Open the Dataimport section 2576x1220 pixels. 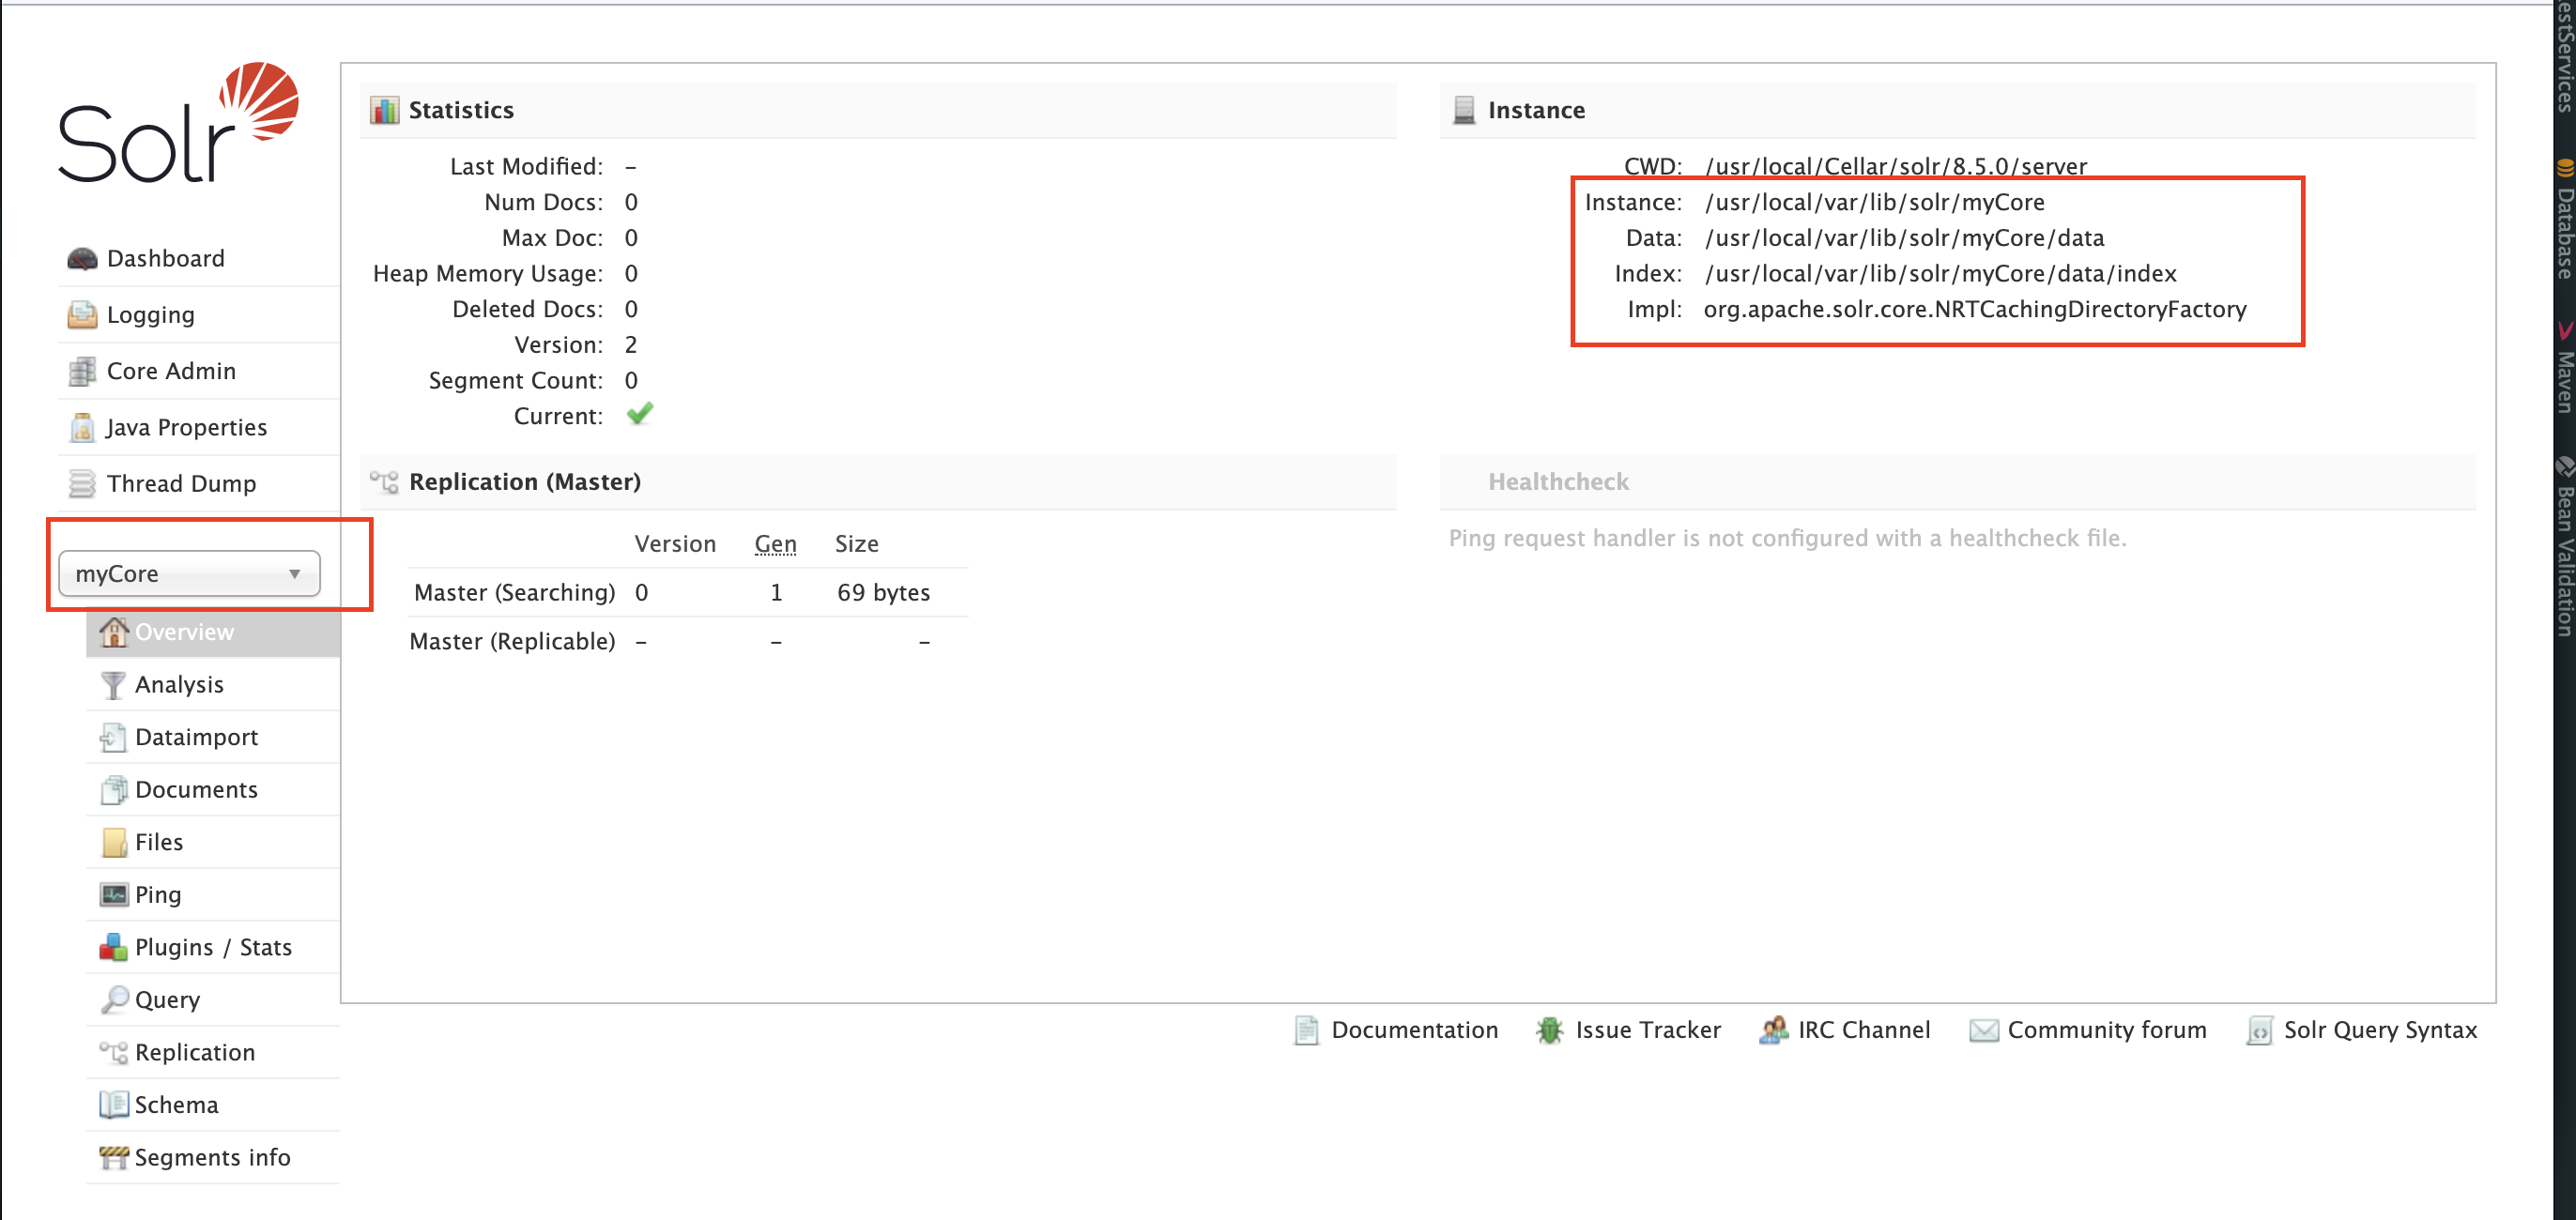click(x=196, y=737)
